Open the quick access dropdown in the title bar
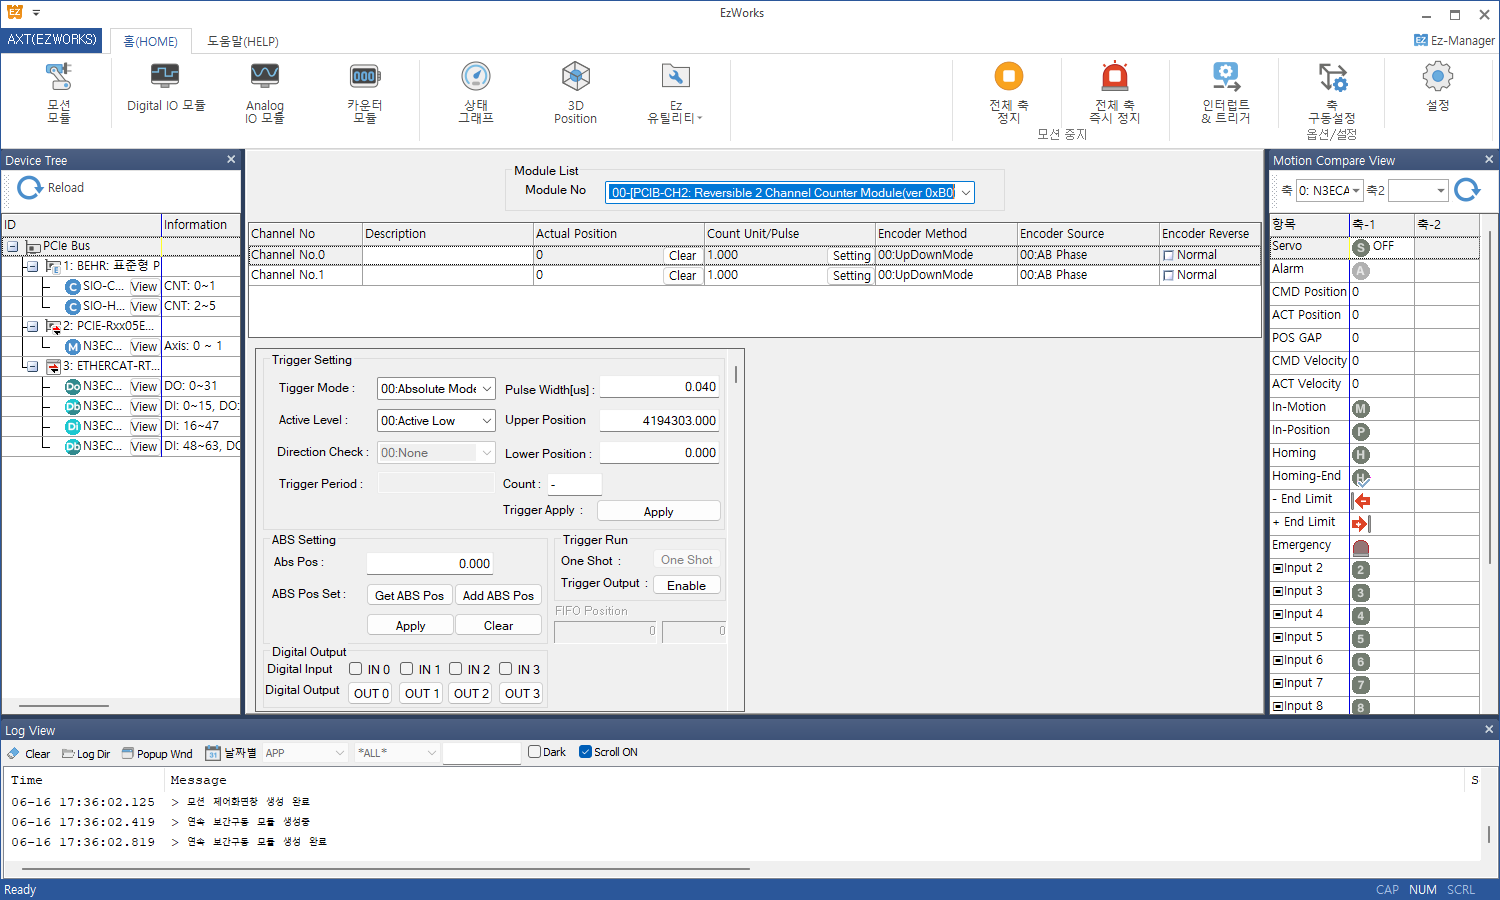Viewport: 1500px width, 900px height. point(36,13)
